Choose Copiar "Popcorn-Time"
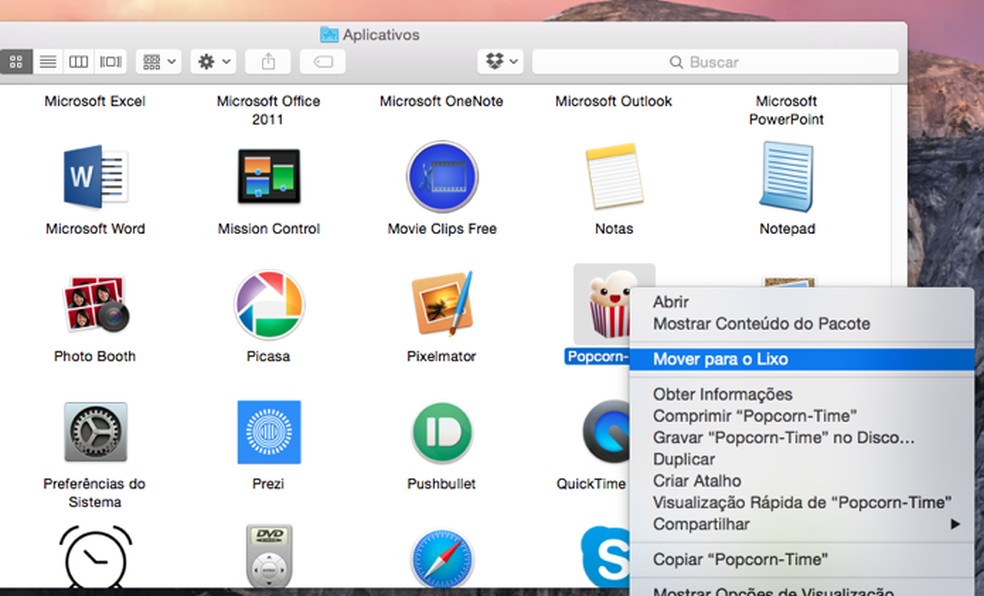 point(802,559)
